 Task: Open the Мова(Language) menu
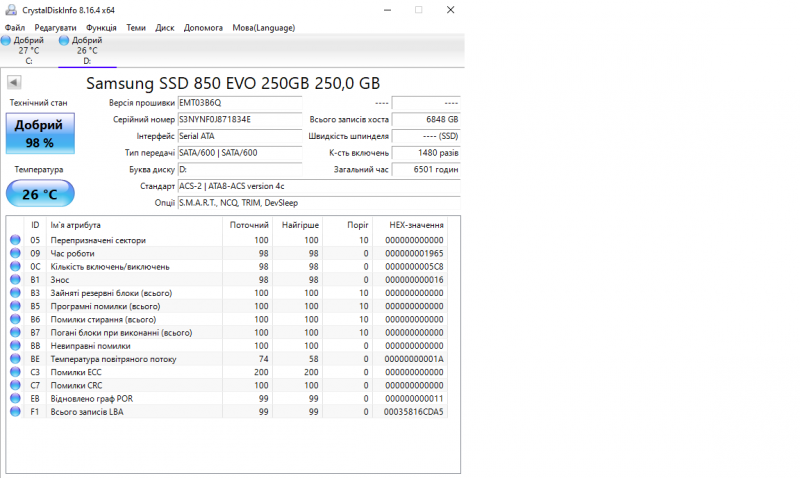(266, 28)
